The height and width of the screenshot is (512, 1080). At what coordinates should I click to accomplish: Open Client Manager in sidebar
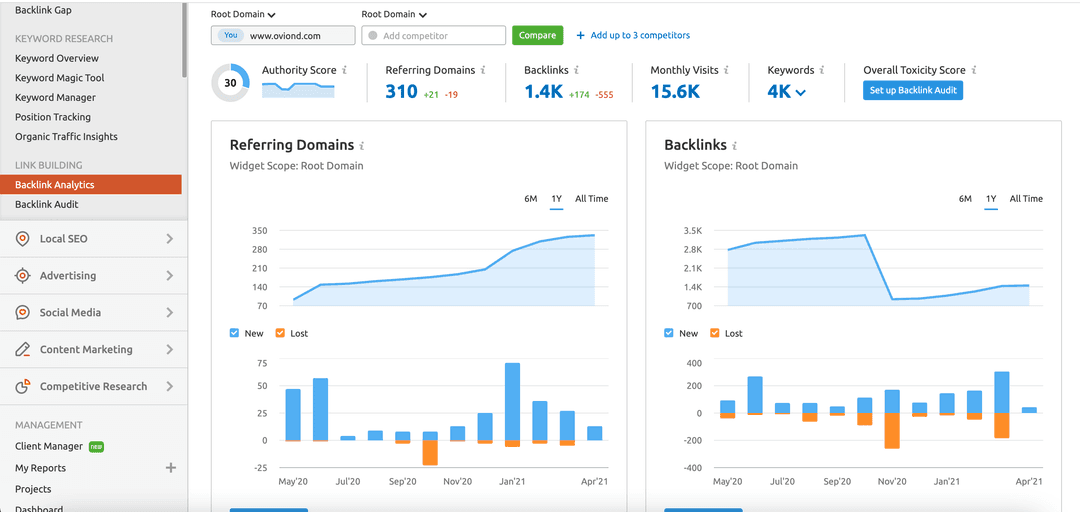pyautogui.click(x=49, y=447)
